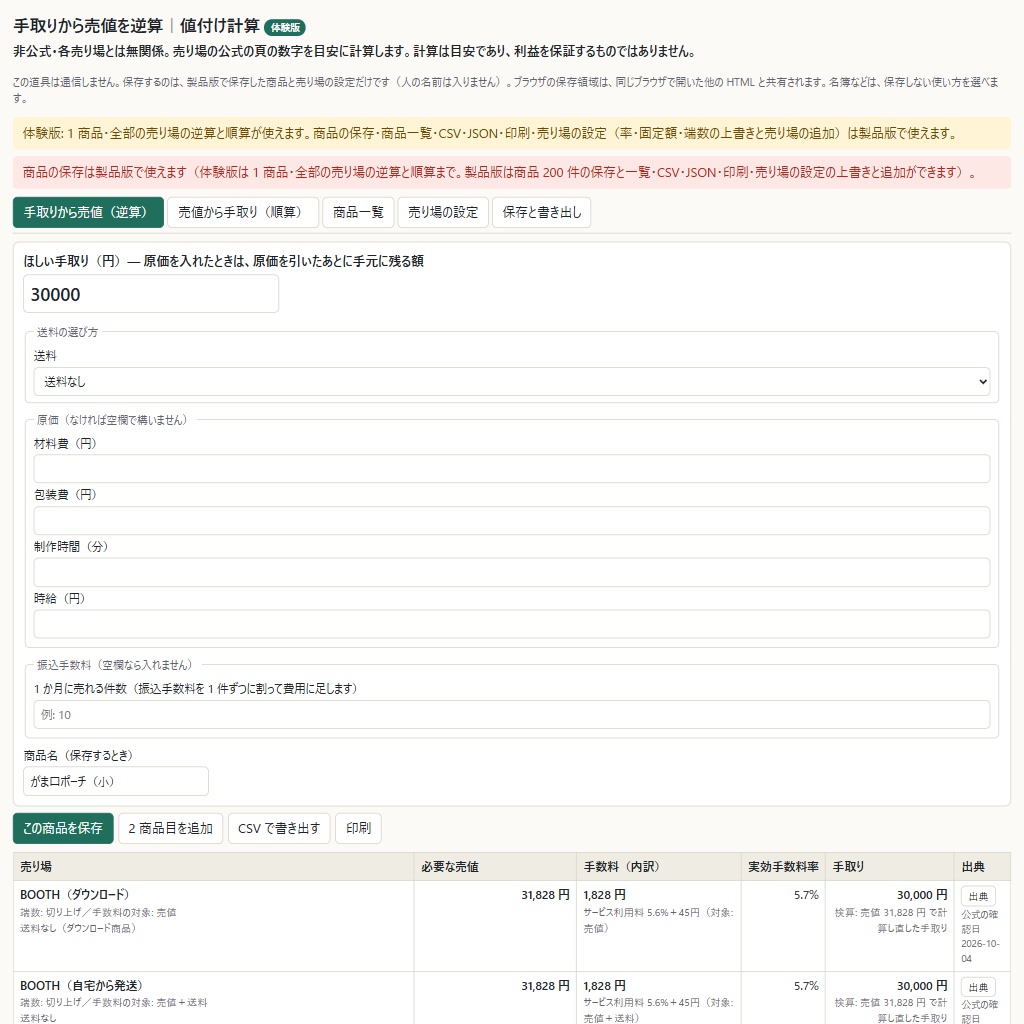Select BOOTH（自宅から発送） row name
This screenshot has width=1024, height=1024.
(82, 985)
